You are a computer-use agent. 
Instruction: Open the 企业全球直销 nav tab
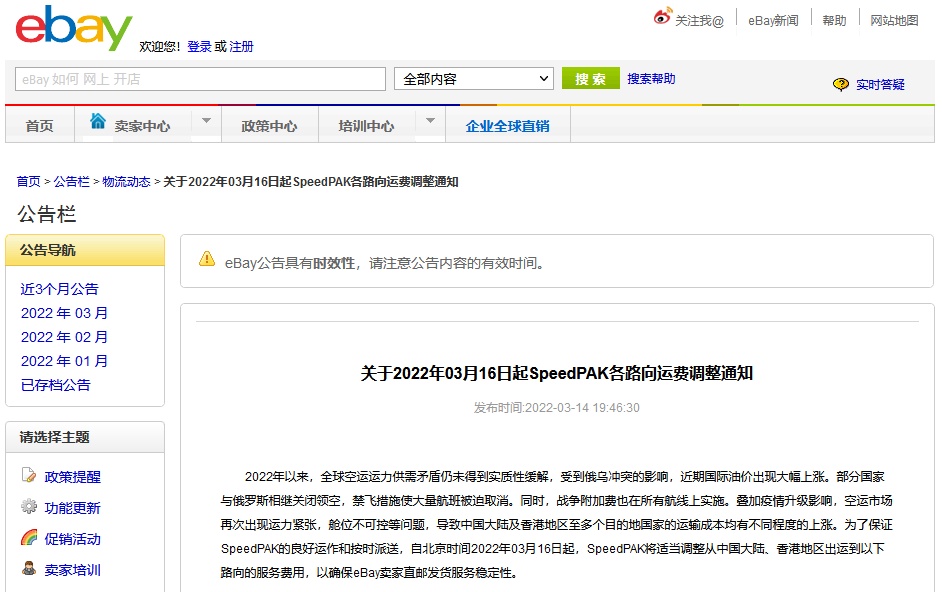(508, 126)
